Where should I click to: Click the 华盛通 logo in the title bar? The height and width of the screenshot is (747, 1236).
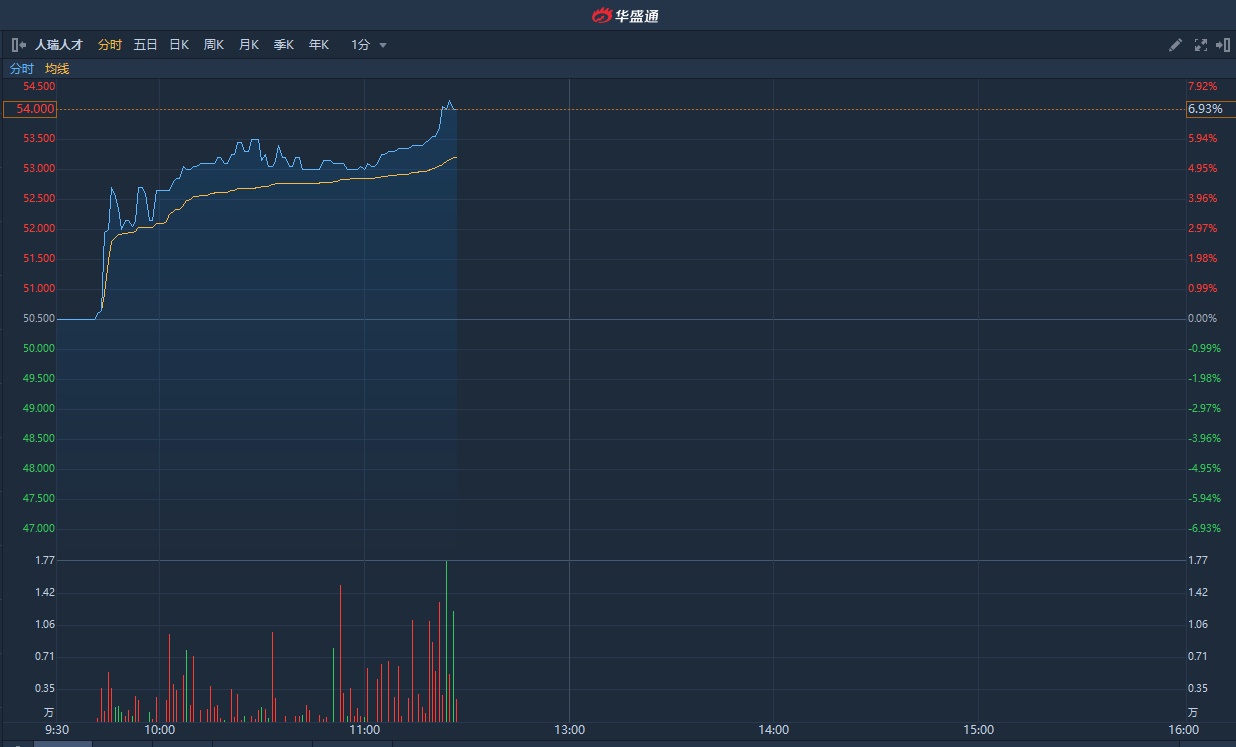(625, 15)
